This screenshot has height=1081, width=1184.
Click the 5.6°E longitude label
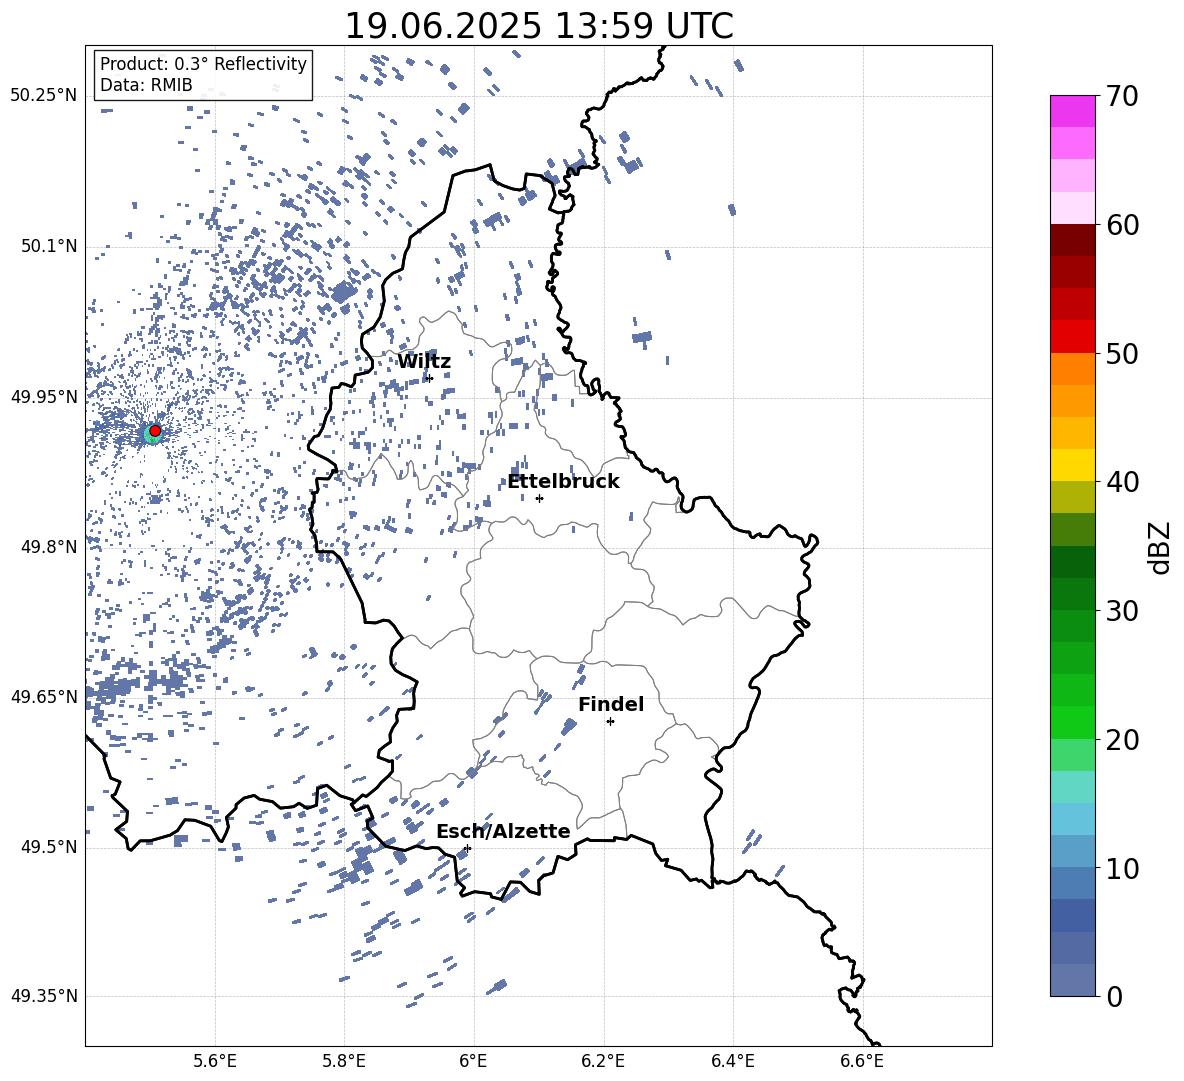[x=215, y=1061]
